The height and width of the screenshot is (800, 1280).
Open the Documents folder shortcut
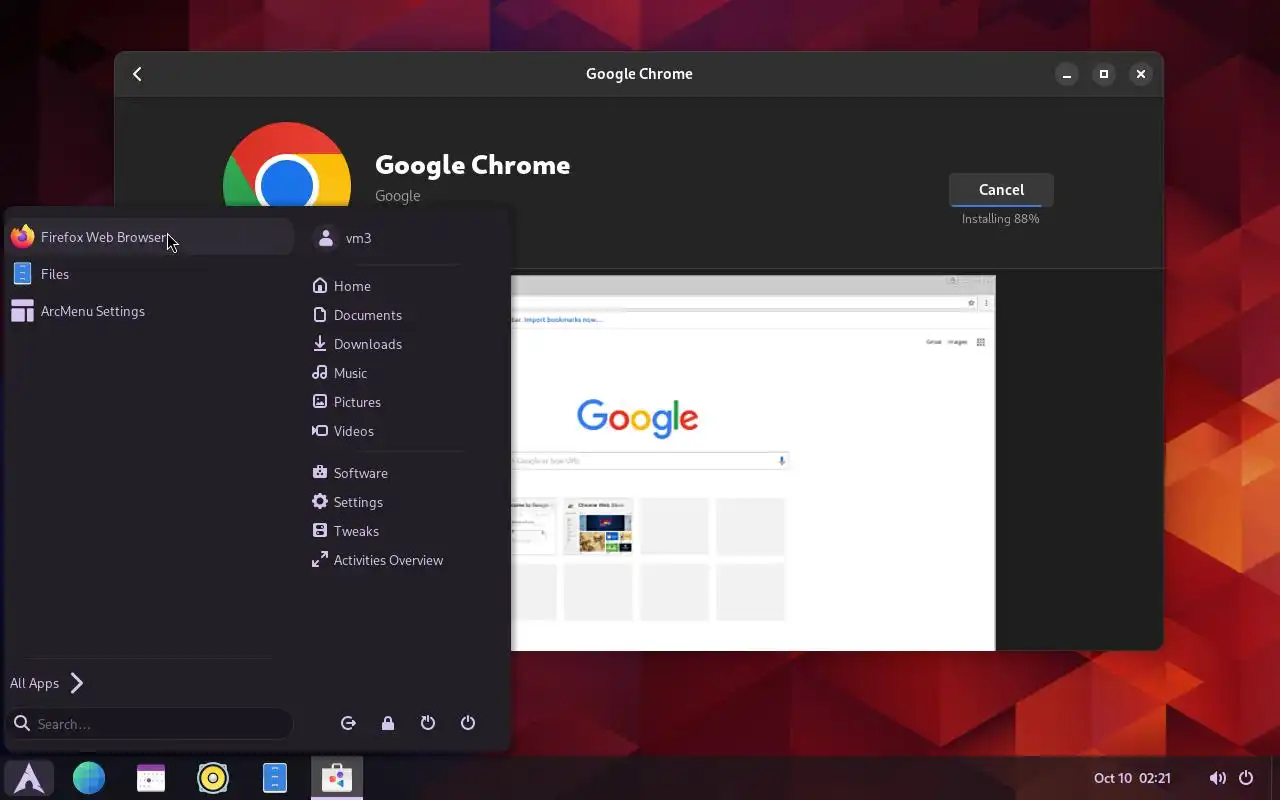click(x=357, y=315)
